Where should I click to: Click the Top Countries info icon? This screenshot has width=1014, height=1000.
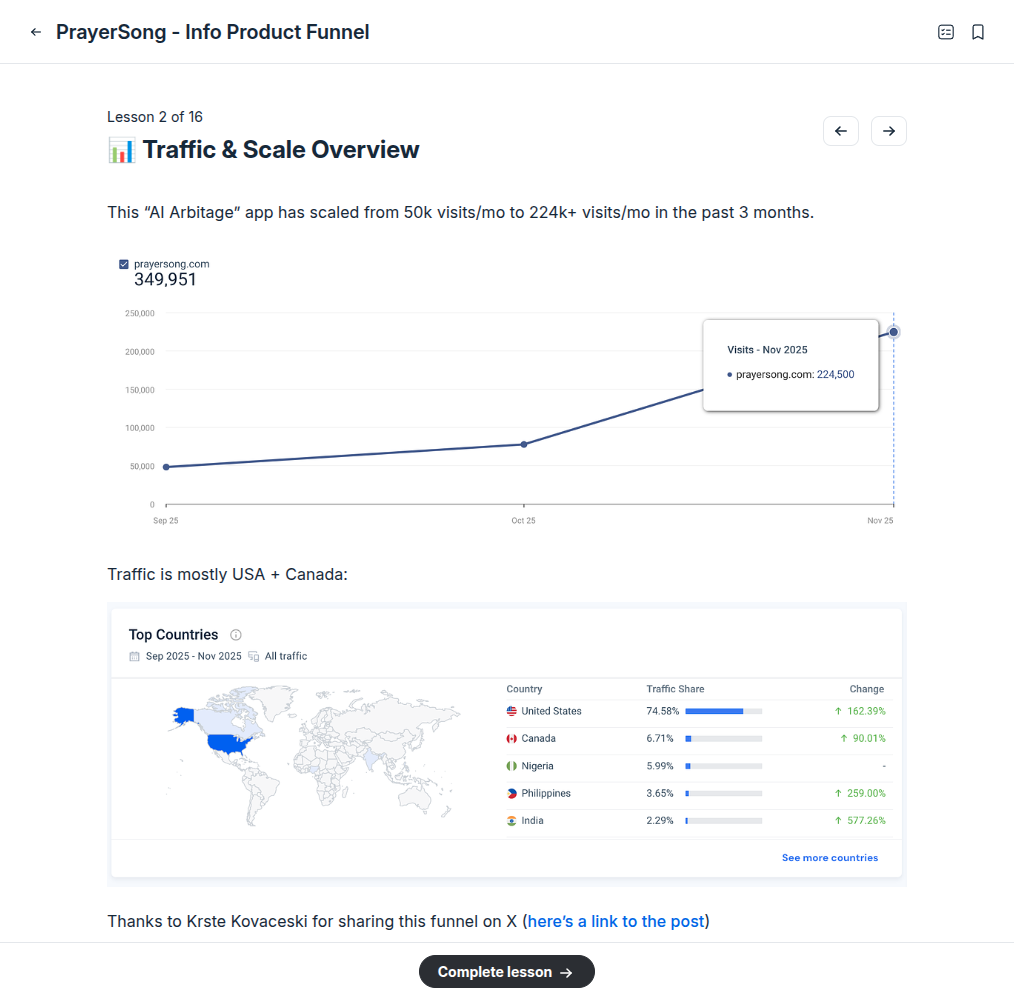click(x=236, y=635)
